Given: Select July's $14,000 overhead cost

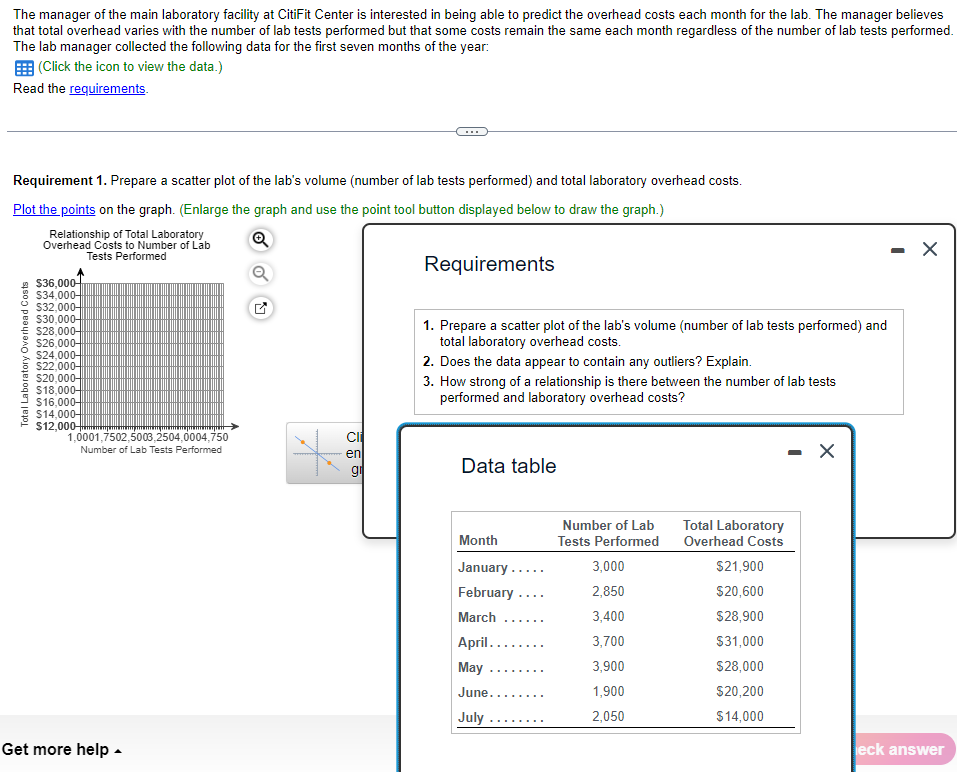Looking at the screenshot, I should pos(740,716).
